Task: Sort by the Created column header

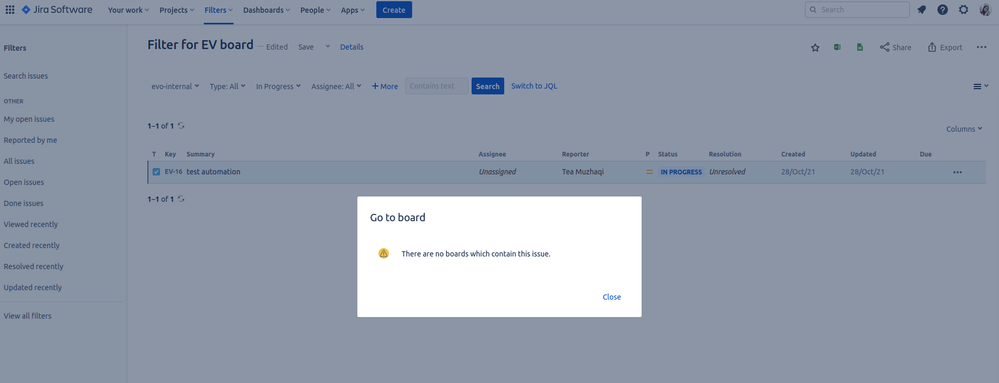Action: pos(793,154)
